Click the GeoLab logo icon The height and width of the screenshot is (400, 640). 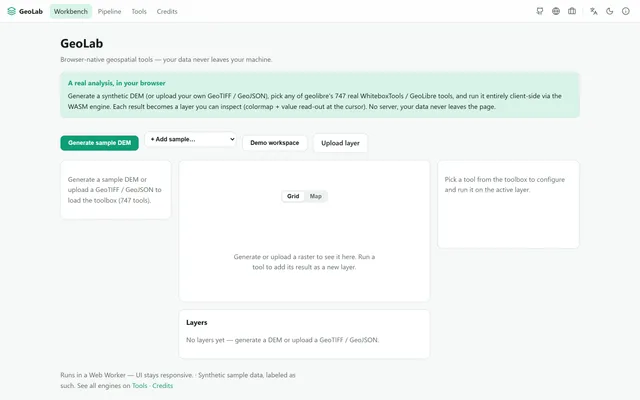(x=11, y=11)
